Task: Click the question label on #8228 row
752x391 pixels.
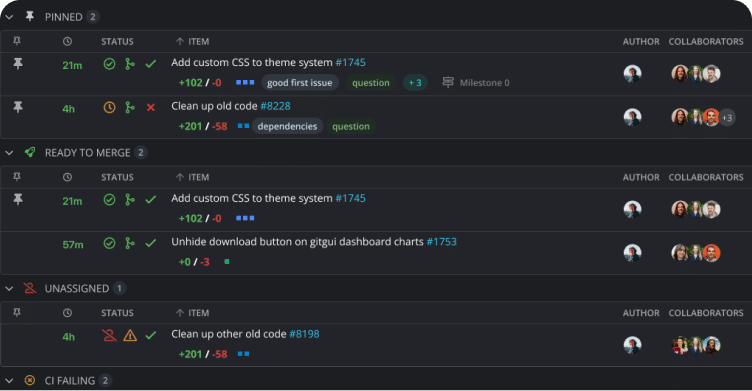Action: (x=351, y=126)
